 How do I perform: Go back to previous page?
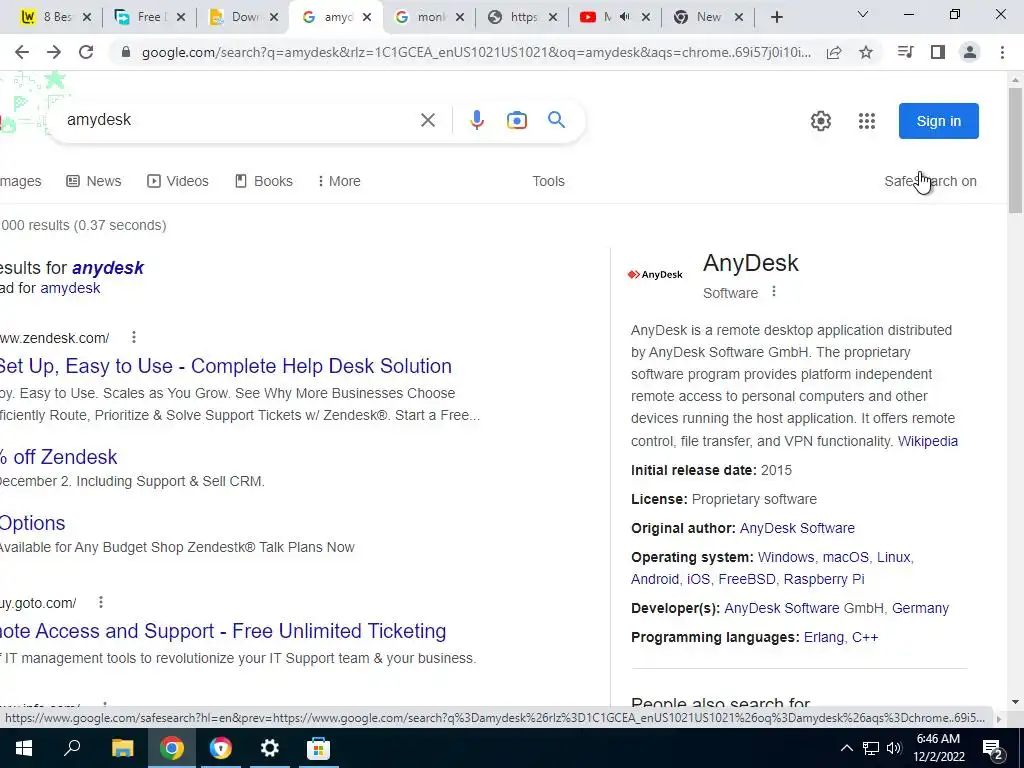[x=22, y=52]
